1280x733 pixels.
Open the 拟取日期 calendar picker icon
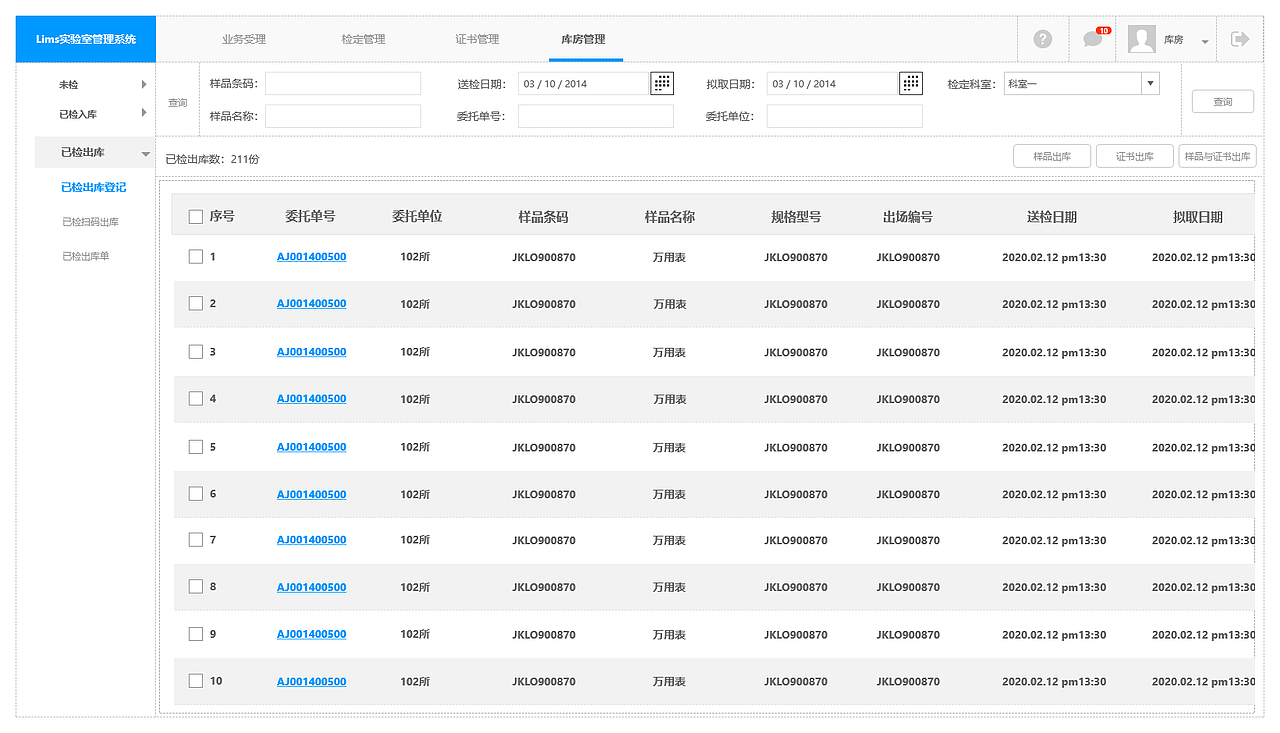[x=911, y=84]
